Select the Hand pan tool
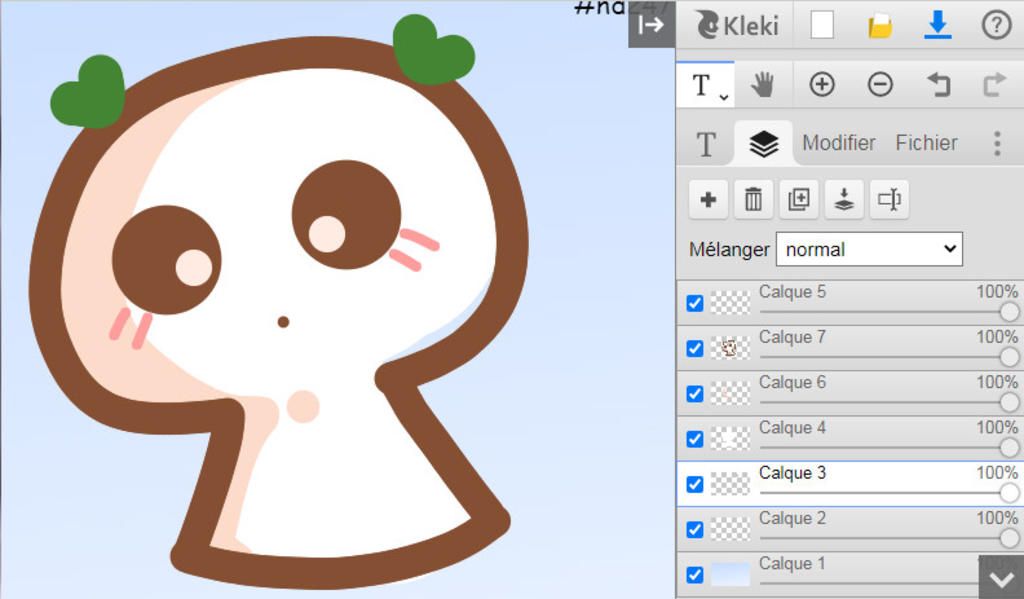This screenshot has height=599, width=1024. coord(763,85)
